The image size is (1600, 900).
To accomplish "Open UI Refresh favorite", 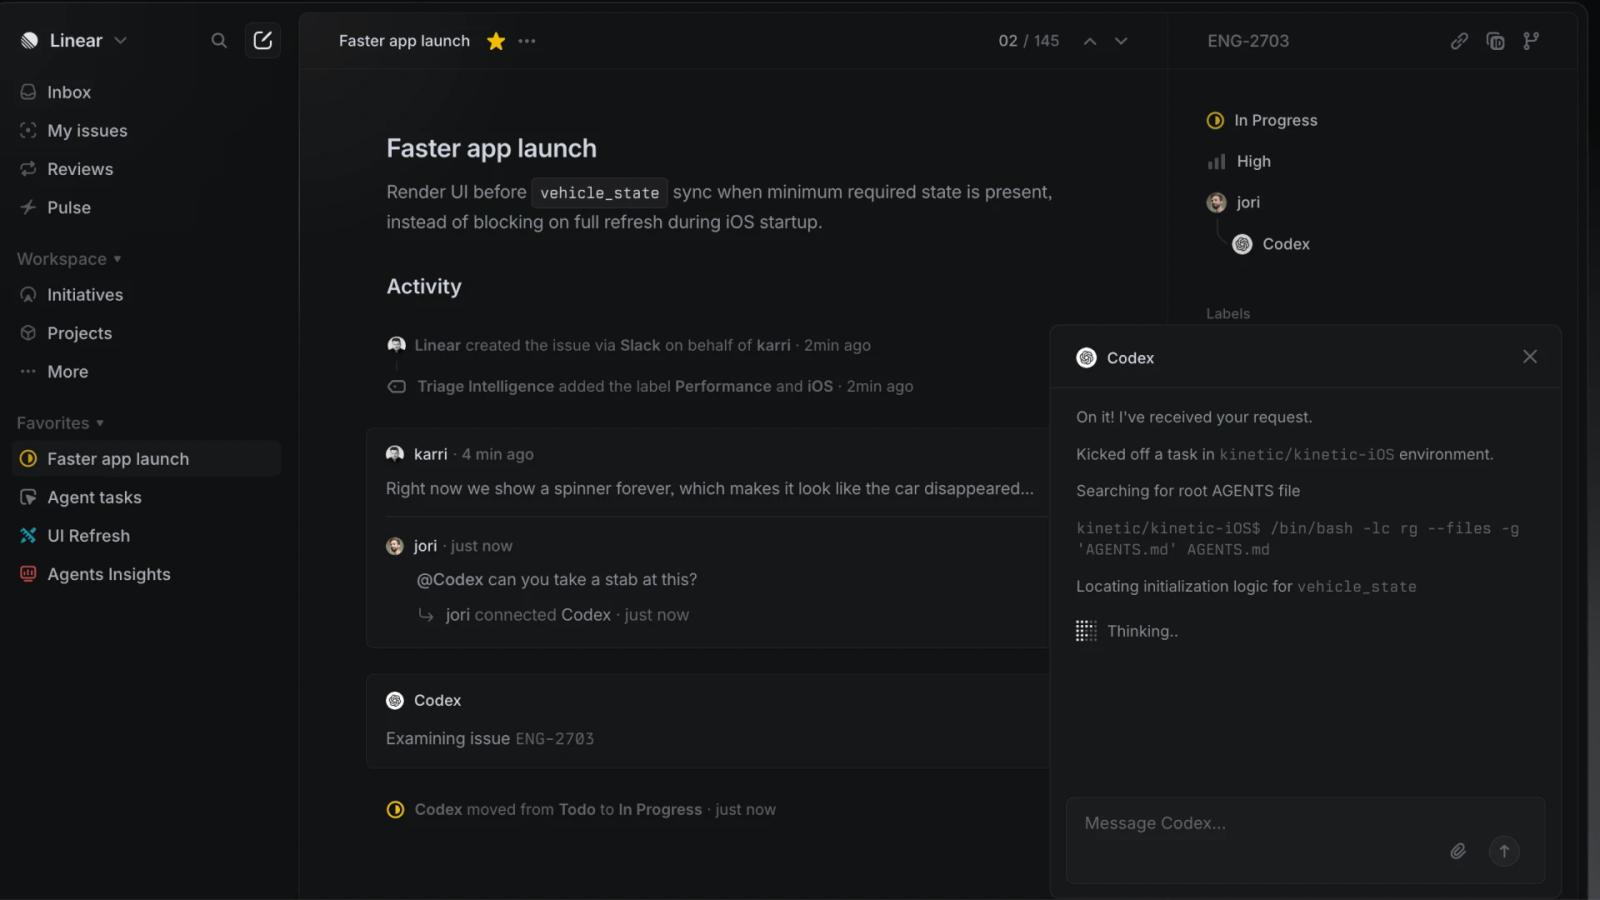I will point(148,536).
